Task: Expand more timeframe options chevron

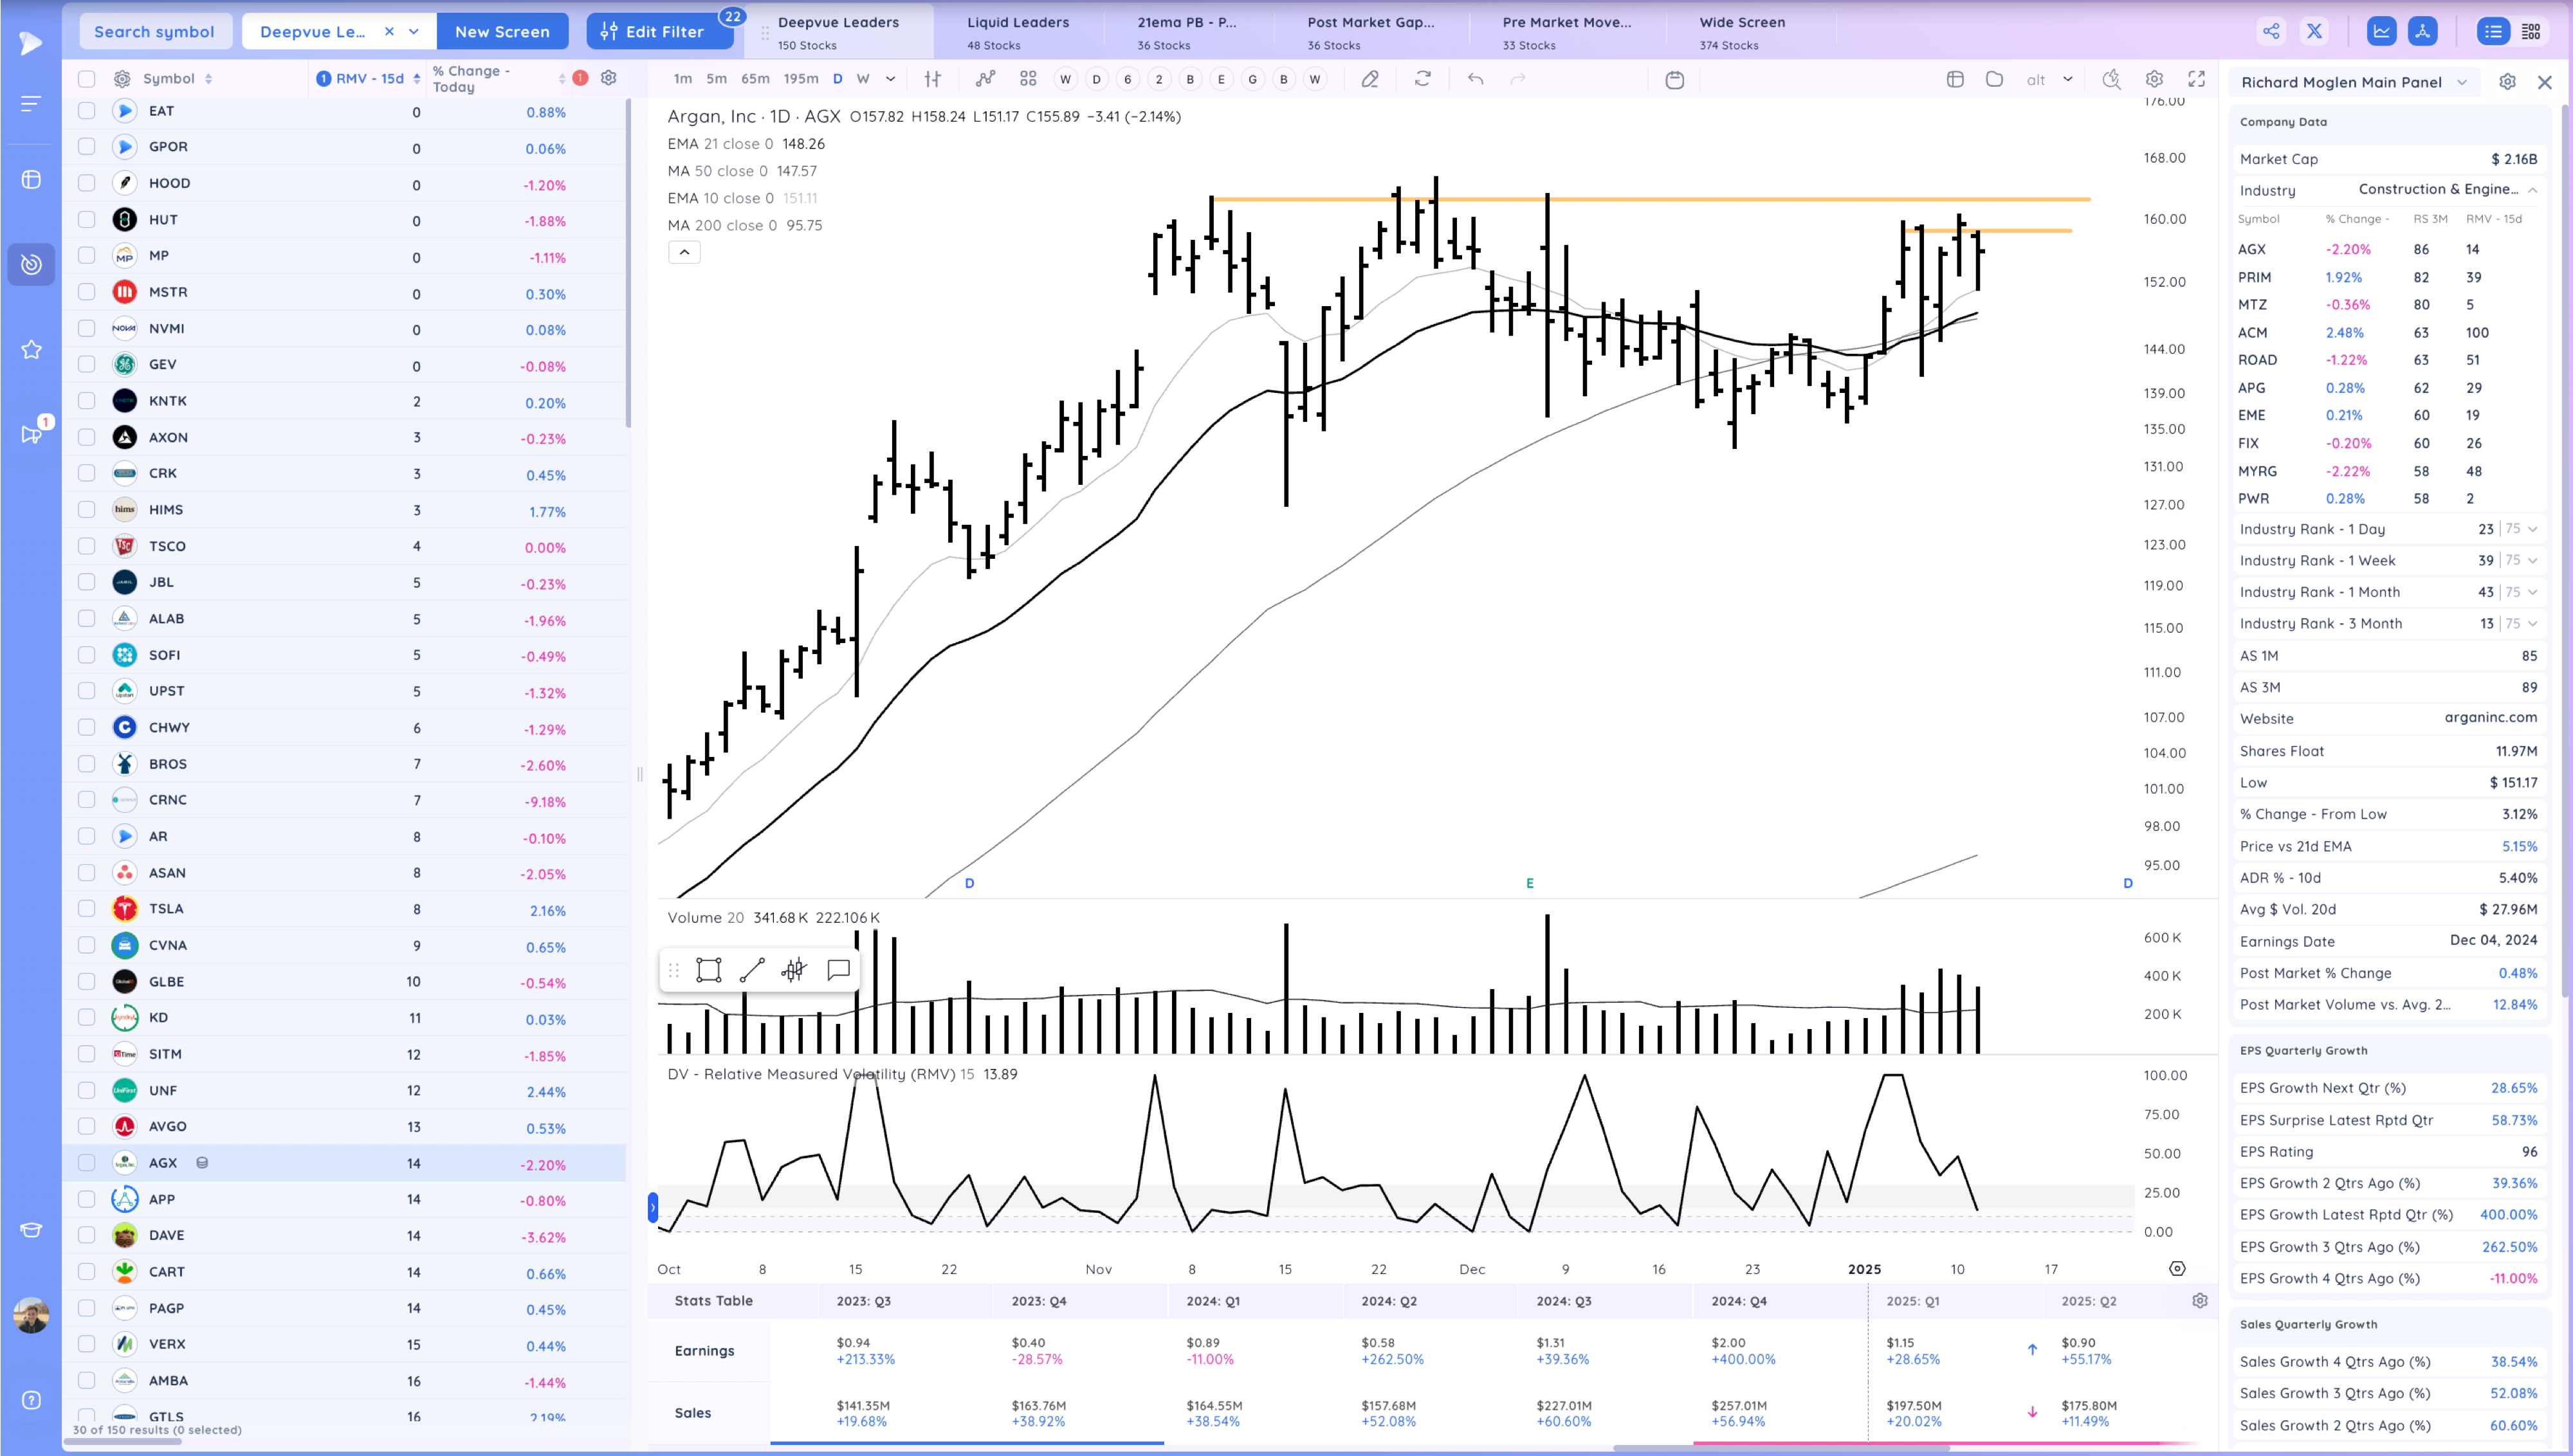Action: tap(890, 79)
